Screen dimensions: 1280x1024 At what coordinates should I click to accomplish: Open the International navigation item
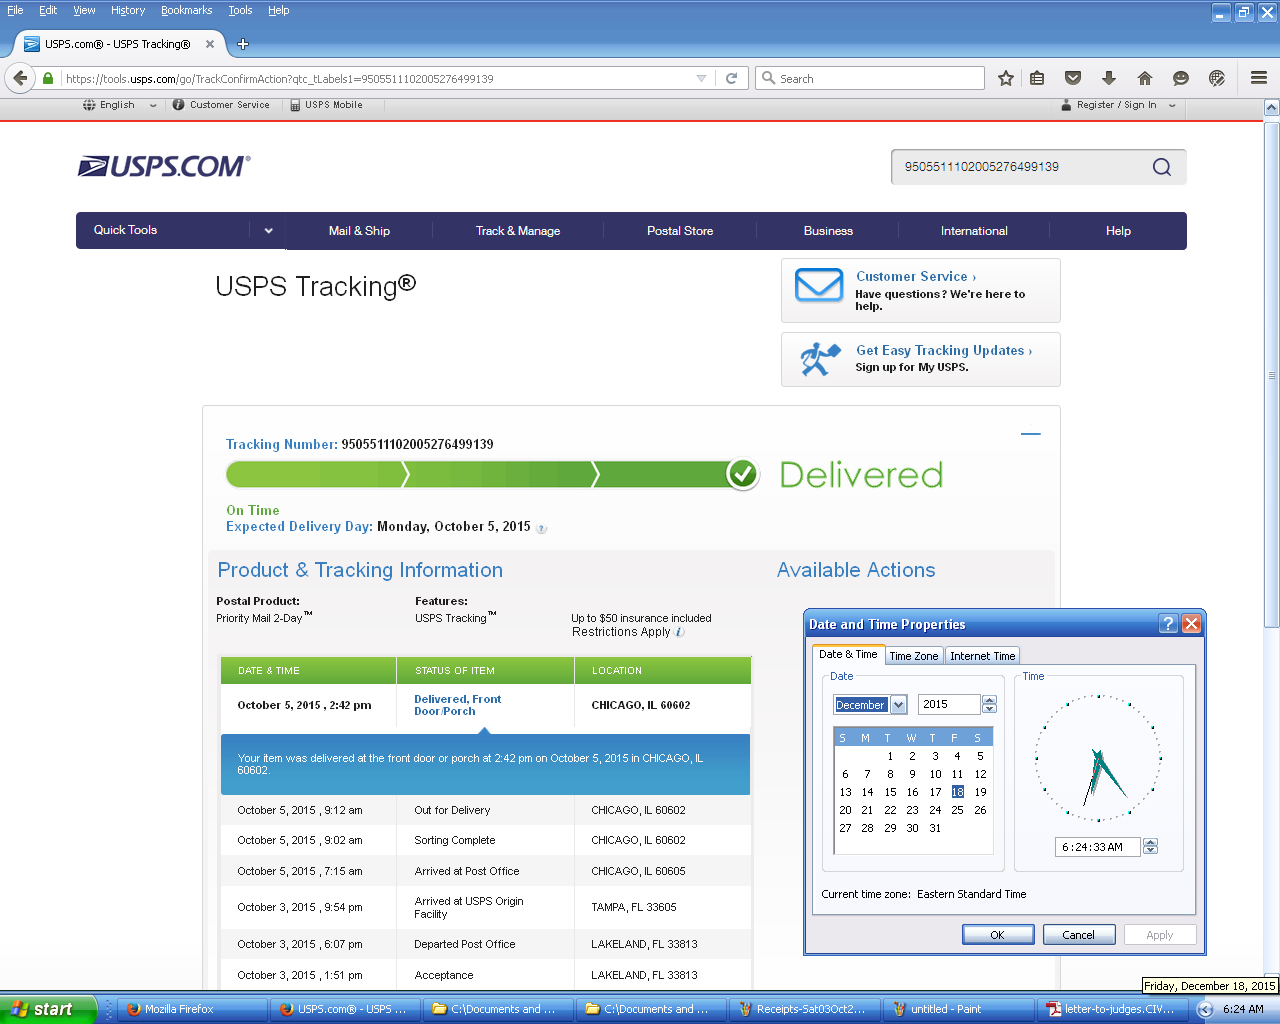pos(974,231)
